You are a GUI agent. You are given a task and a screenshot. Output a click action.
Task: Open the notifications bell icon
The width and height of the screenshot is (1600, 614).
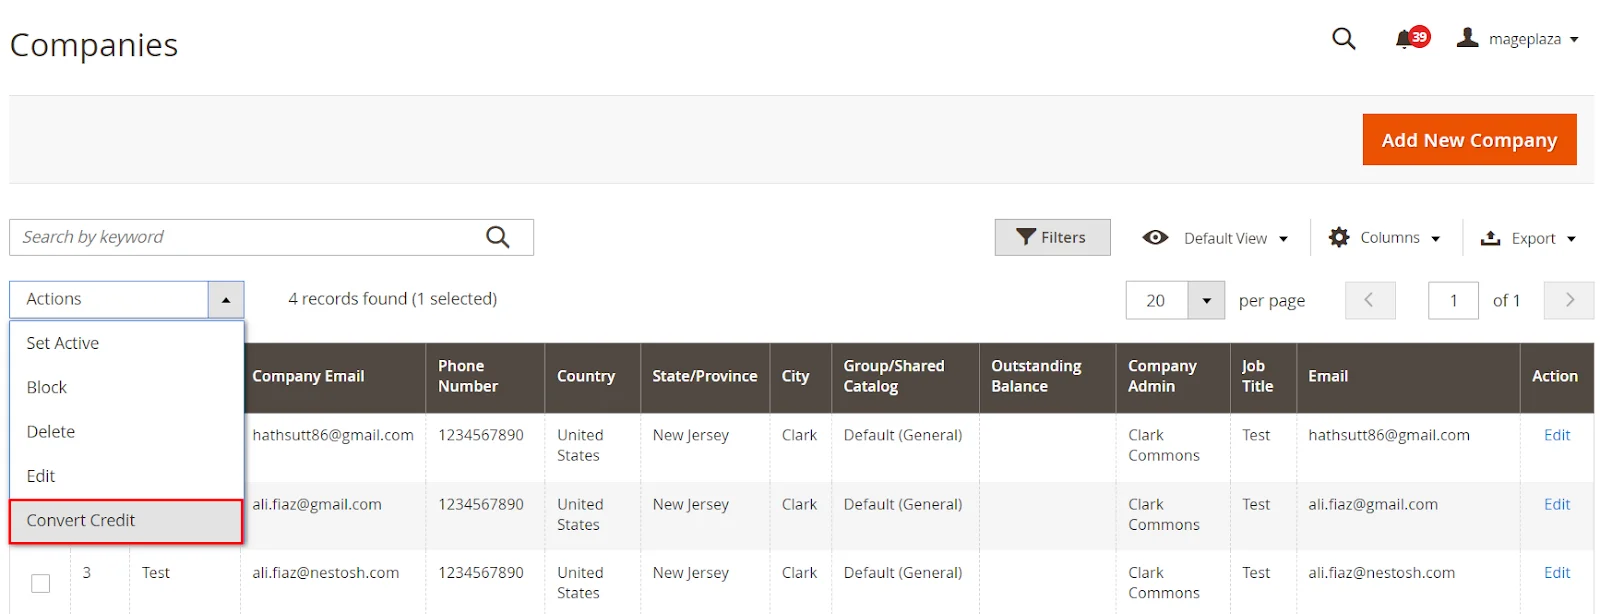[x=1405, y=39]
